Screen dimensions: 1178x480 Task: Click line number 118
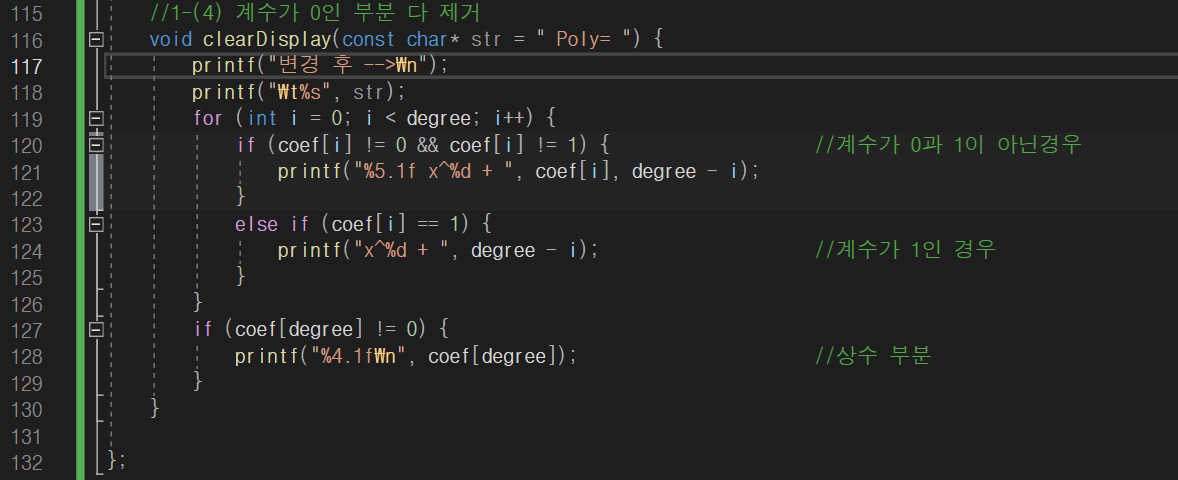tap(29, 92)
